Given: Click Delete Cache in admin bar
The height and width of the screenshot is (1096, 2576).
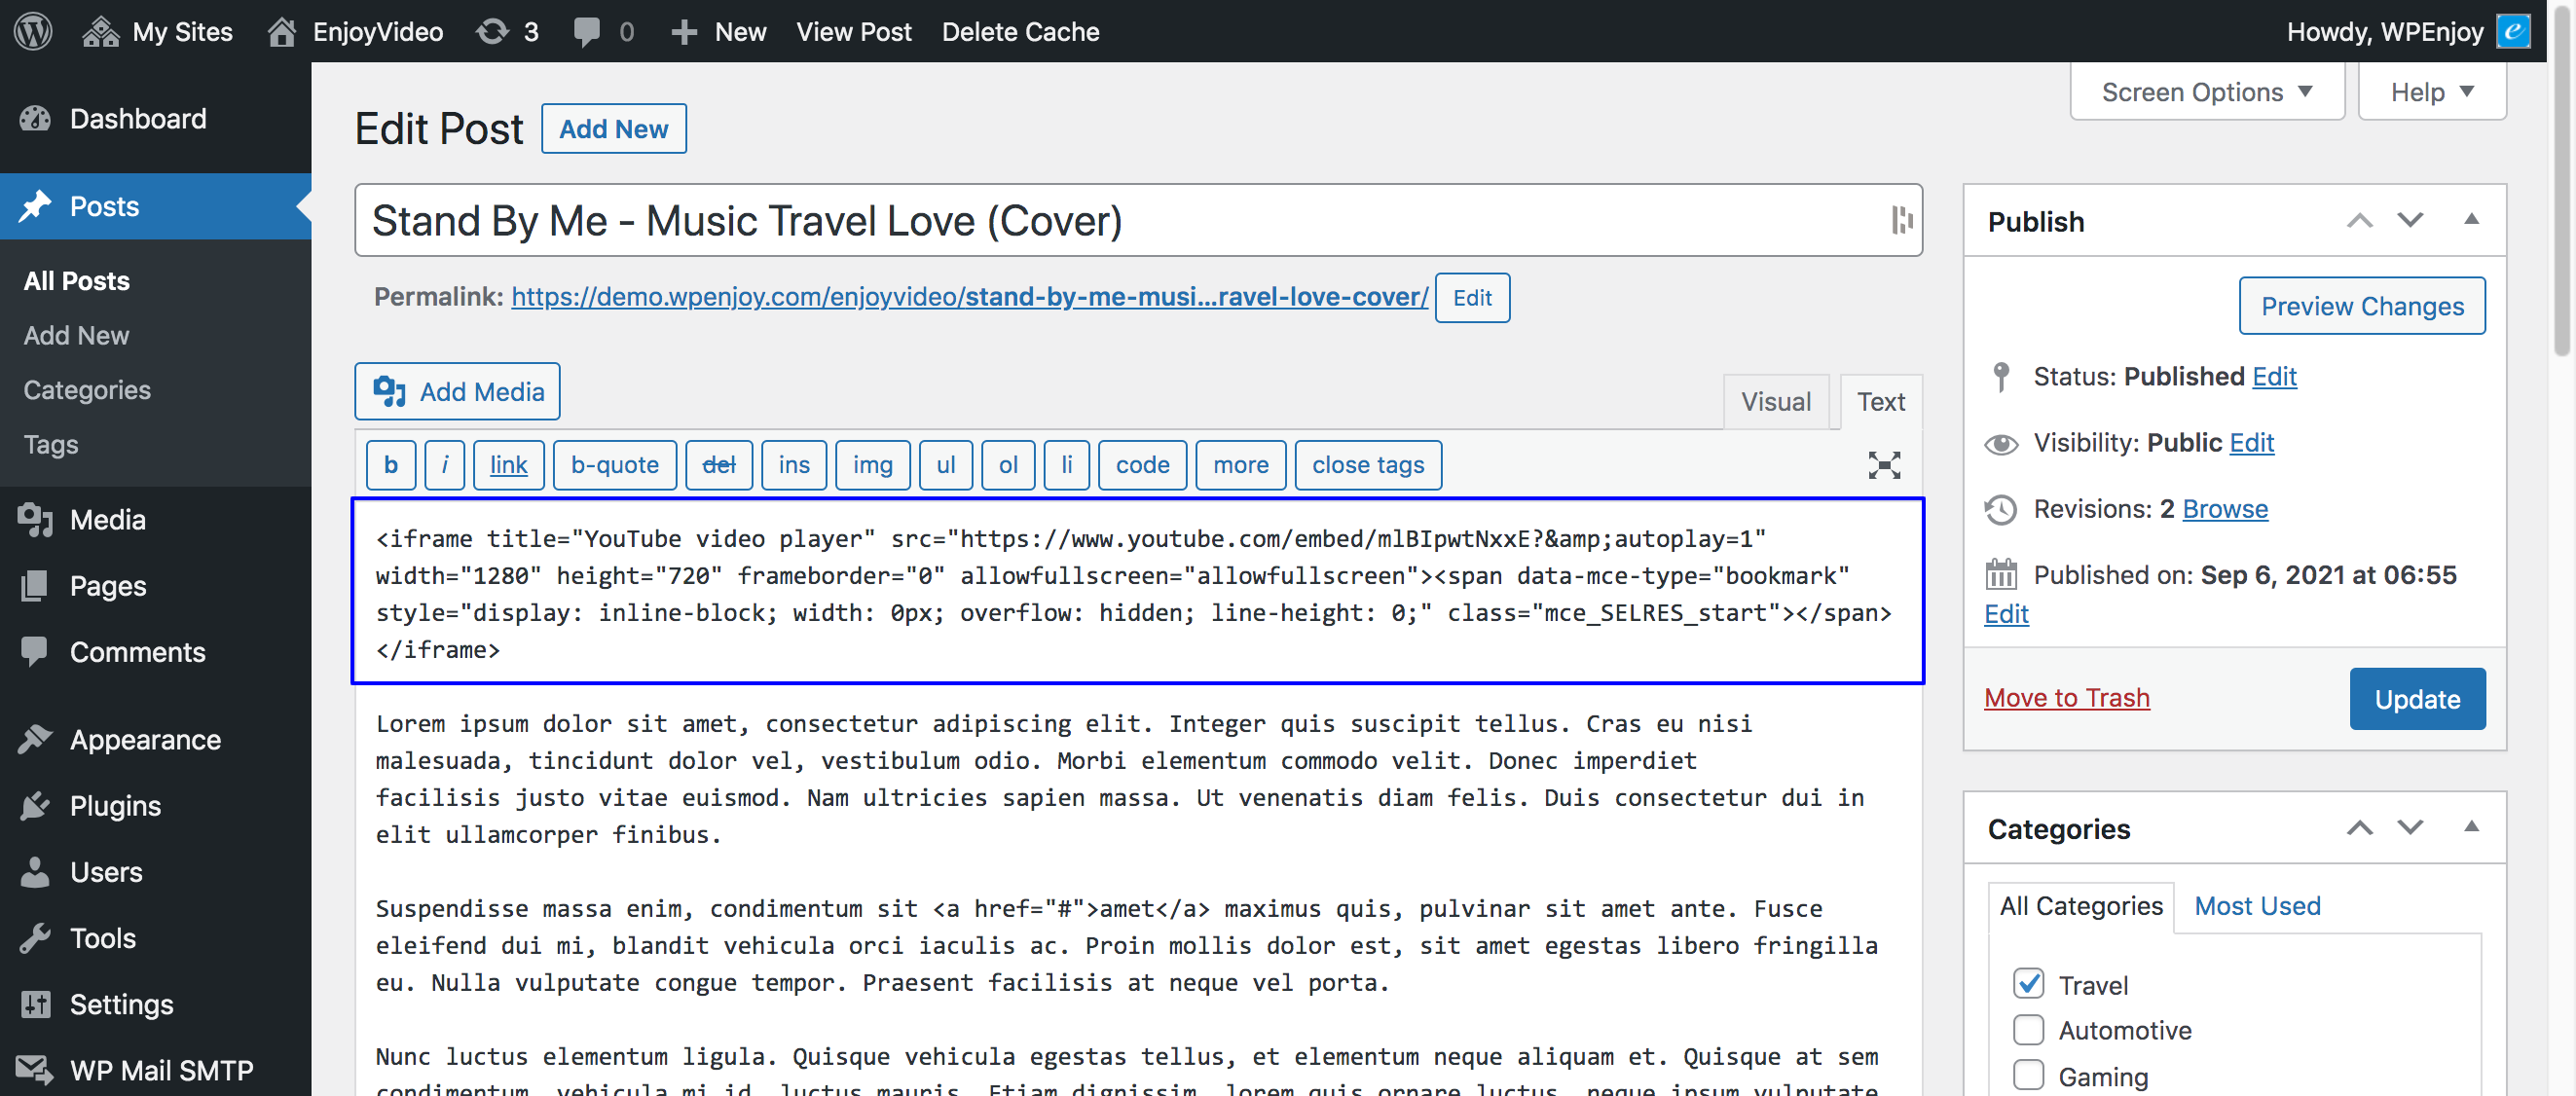Looking at the screenshot, I should pos(1020,31).
